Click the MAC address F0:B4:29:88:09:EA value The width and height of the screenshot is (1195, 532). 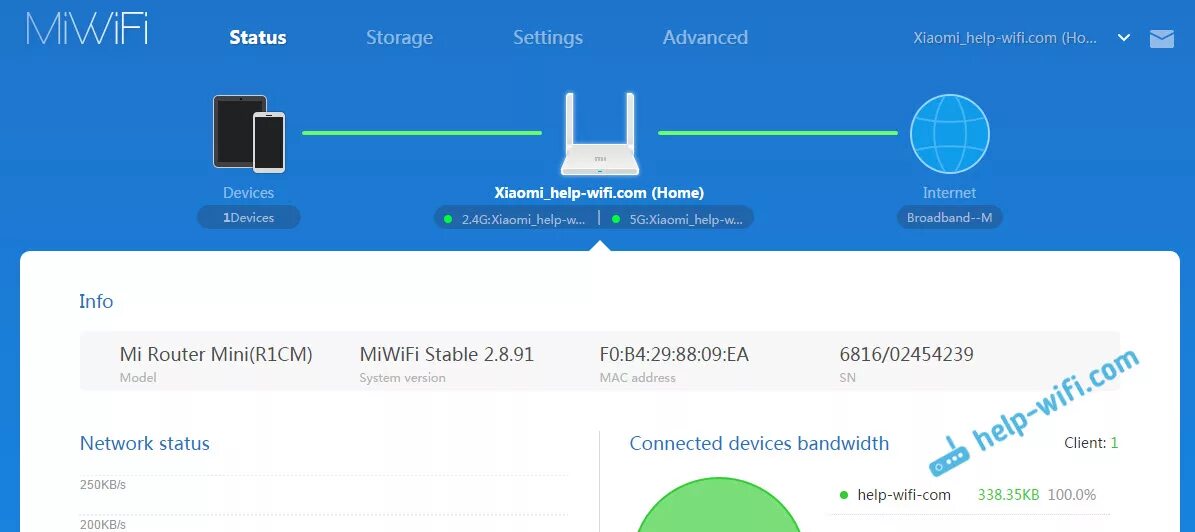click(674, 355)
